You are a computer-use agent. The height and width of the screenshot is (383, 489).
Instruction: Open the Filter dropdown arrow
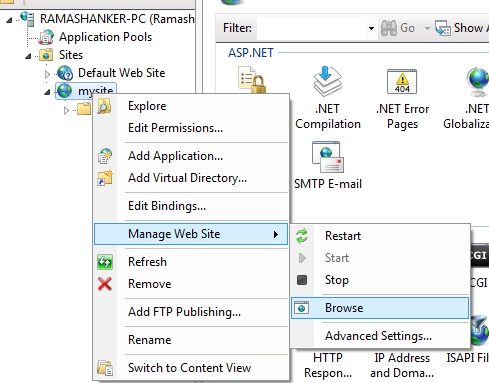(x=371, y=28)
